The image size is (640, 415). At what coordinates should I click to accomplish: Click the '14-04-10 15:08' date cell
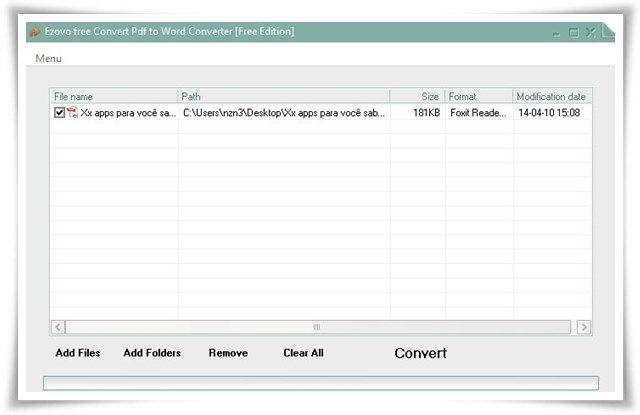tap(549, 113)
